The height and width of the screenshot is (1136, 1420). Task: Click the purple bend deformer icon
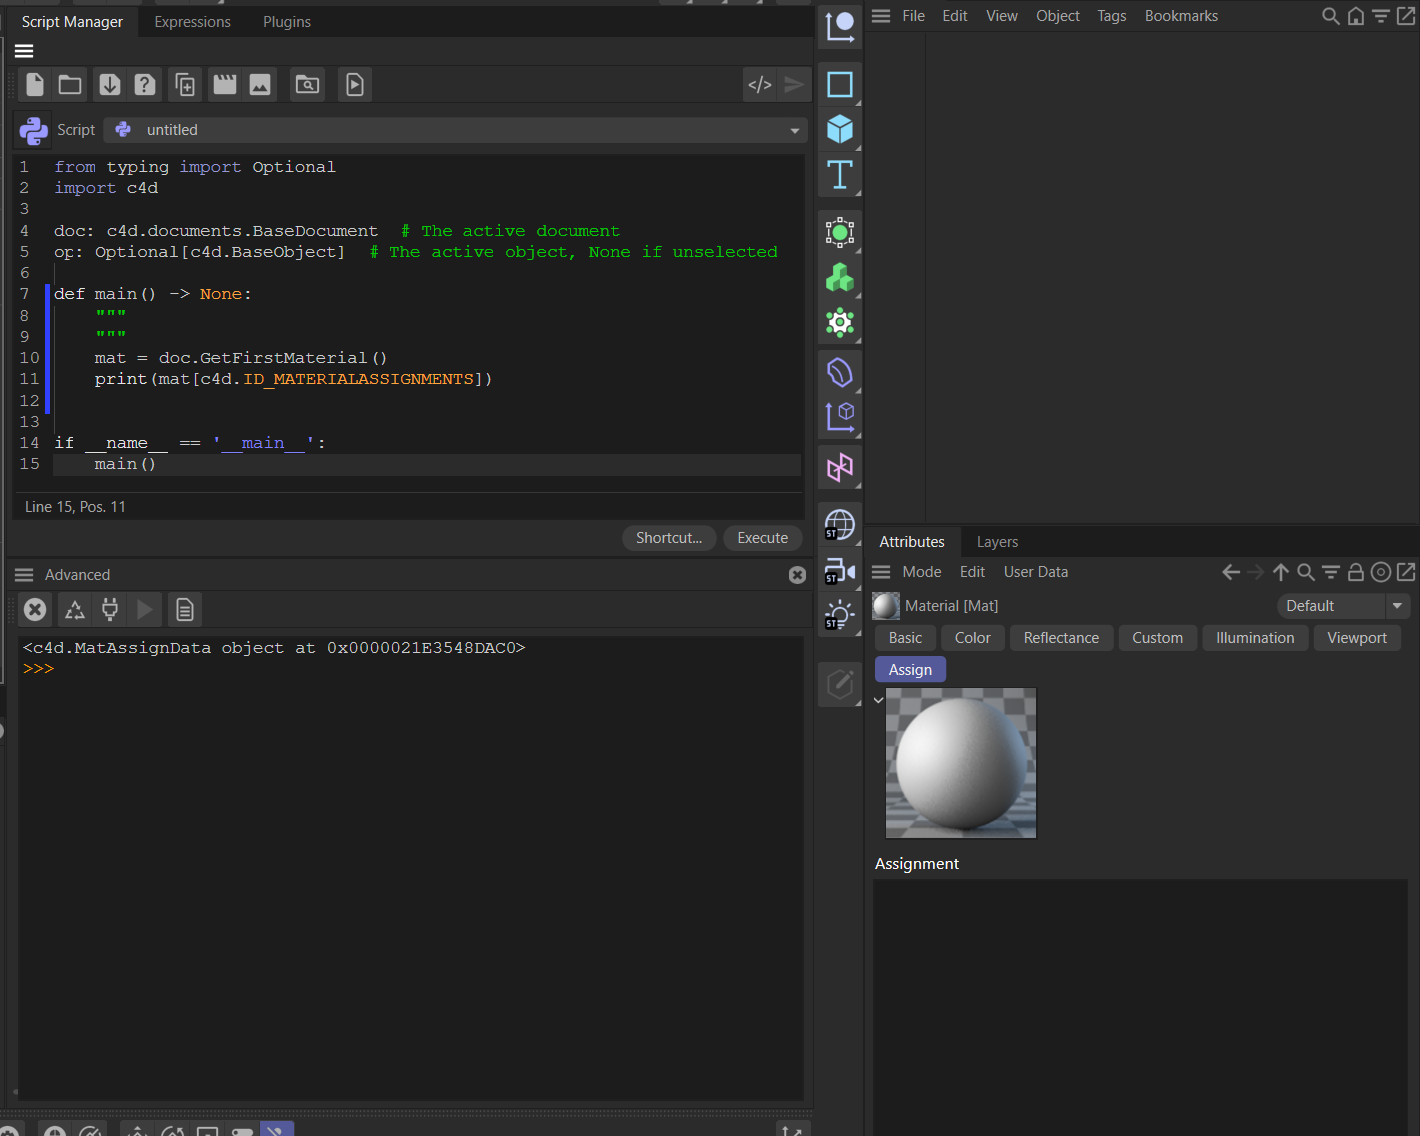(840, 373)
